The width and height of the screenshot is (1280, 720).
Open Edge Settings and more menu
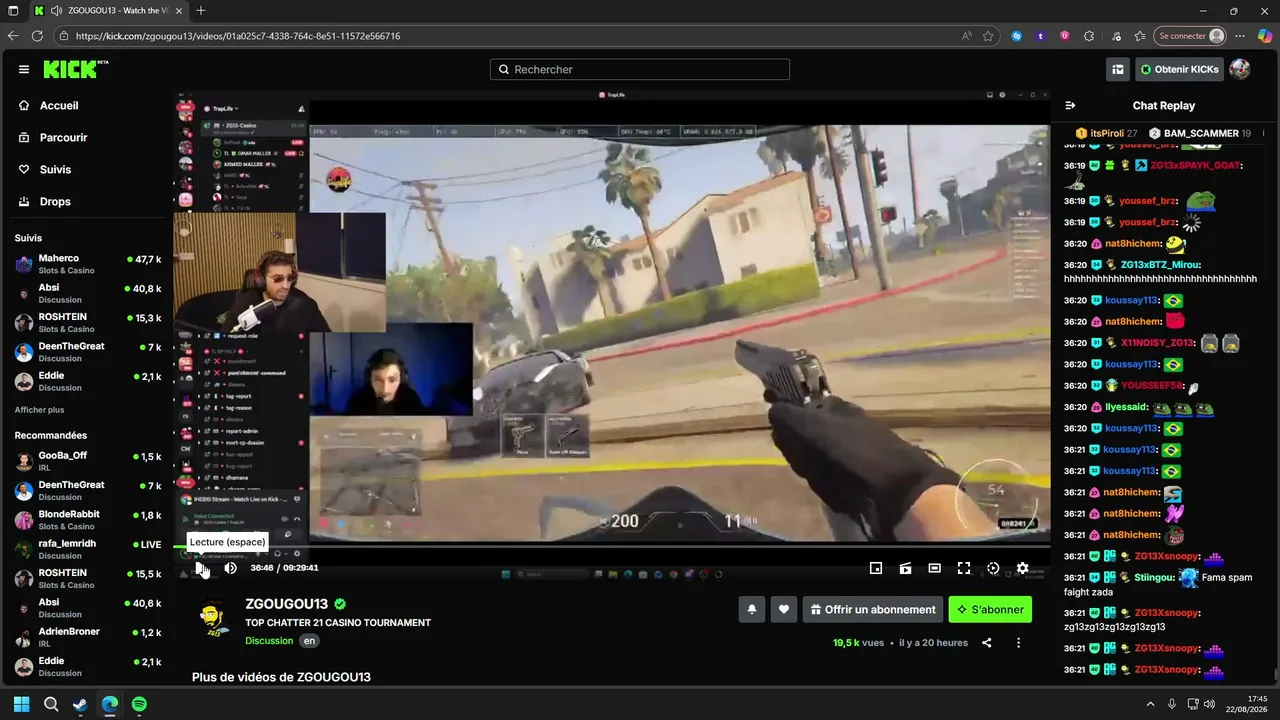[1241, 36]
